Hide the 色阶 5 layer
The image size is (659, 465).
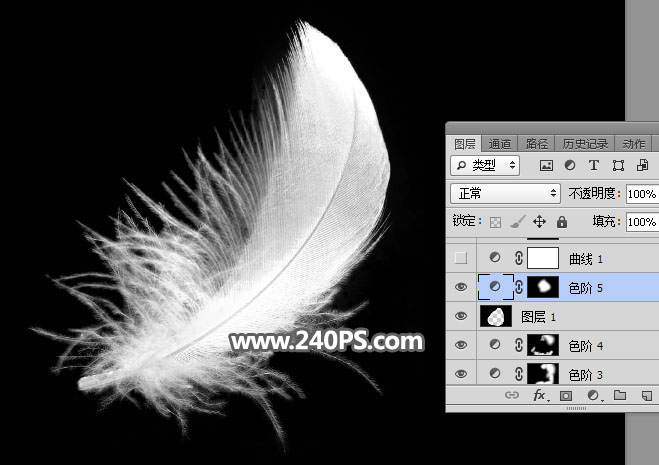(x=461, y=287)
